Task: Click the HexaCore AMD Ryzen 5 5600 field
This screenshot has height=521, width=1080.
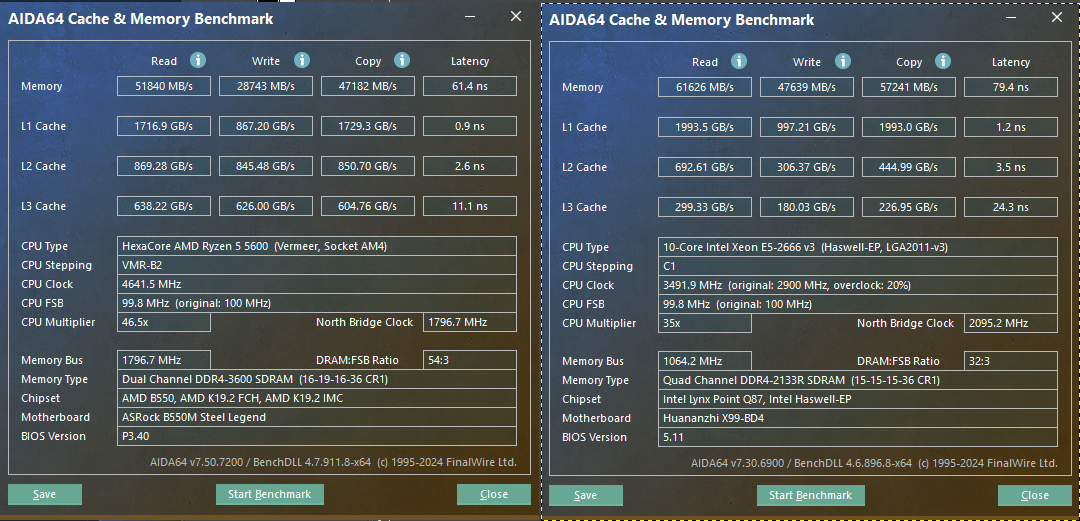Action: click(x=317, y=246)
